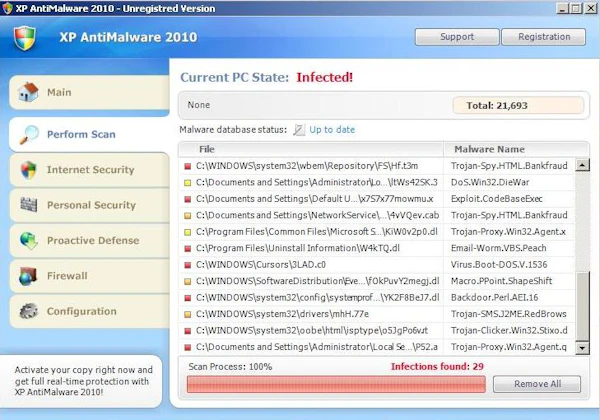Click the red scan progress bar
Screen dimensions: 600x420
(x=336, y=384)
